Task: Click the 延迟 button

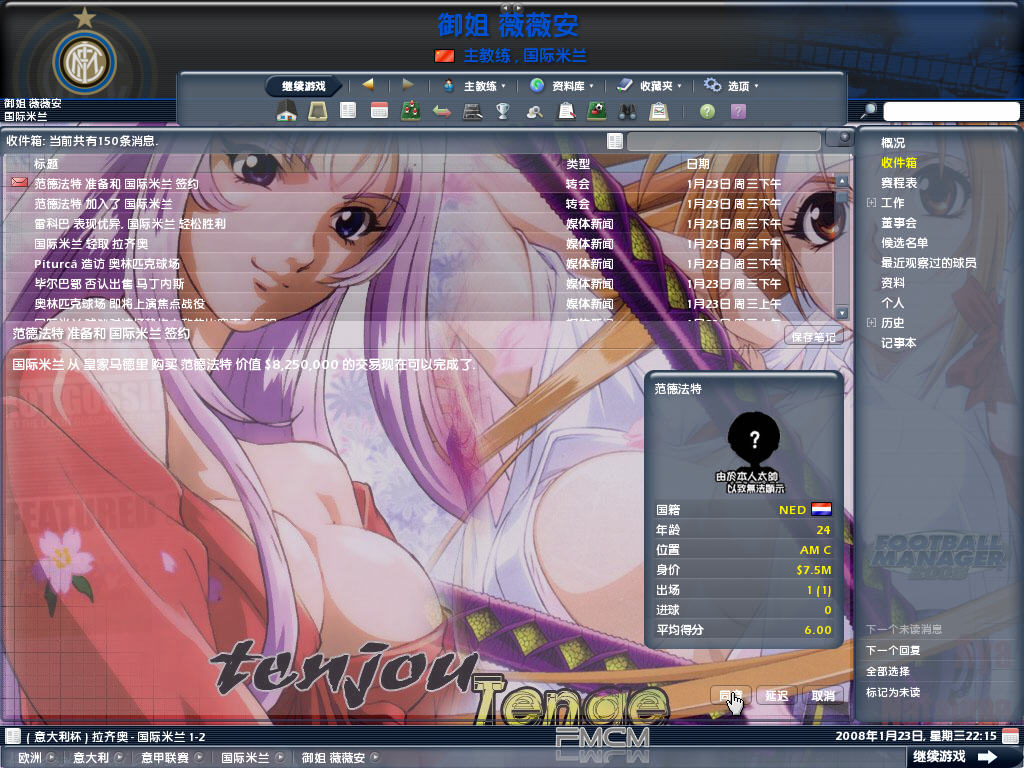Action: tap(776, 695)
